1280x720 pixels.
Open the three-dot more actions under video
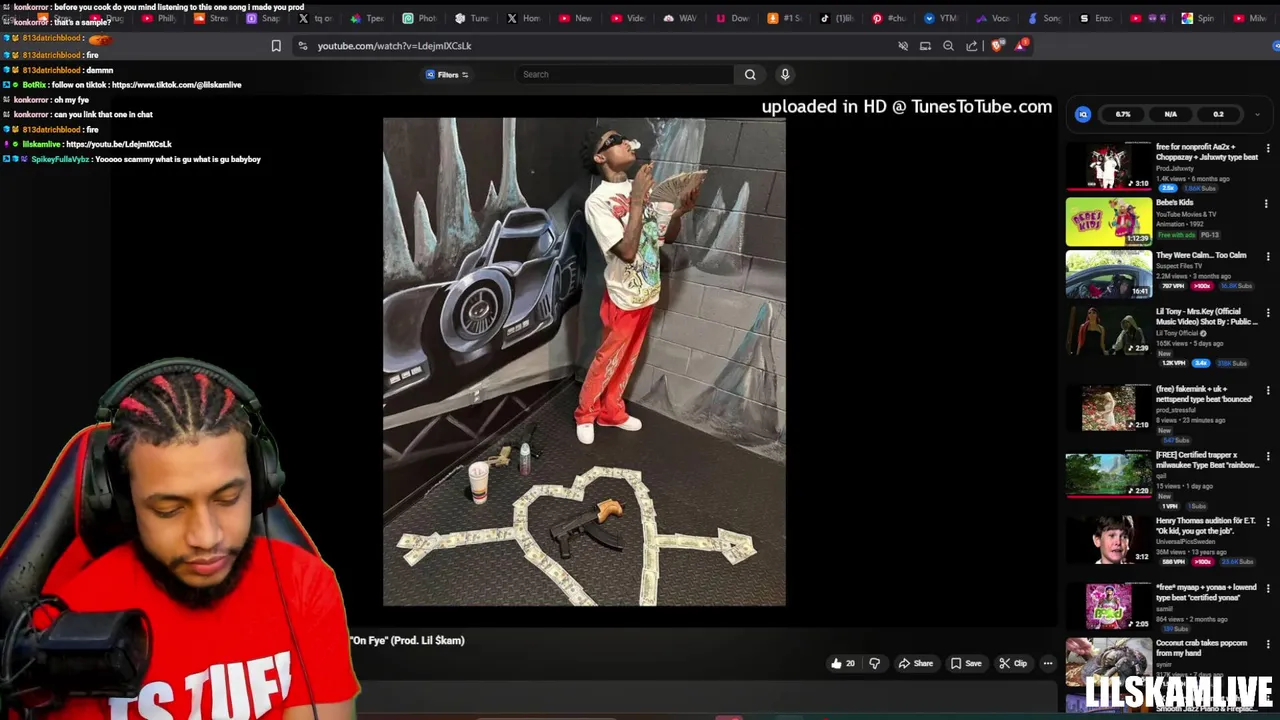click(1048, 663)
